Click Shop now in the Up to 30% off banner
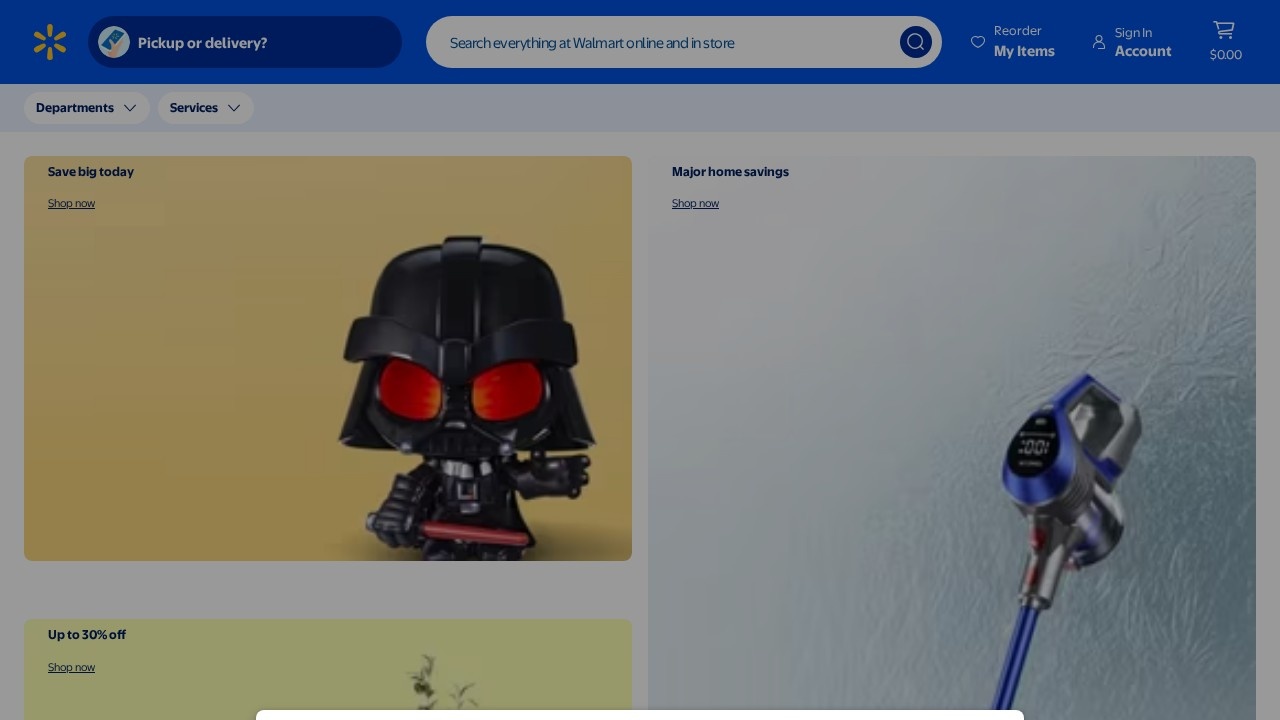The image size is (1280, 720). coord(71,667)
